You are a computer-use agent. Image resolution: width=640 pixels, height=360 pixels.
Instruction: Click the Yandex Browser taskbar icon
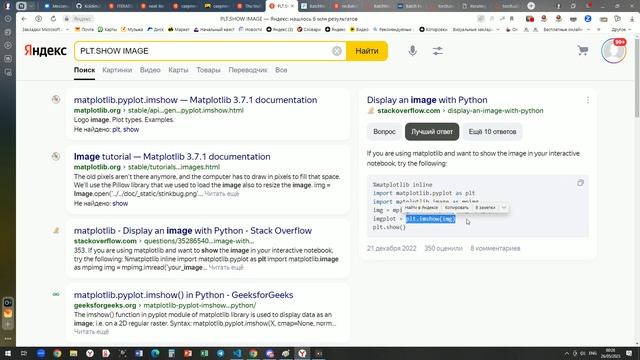pyautogui.click(x=302, y=353)
